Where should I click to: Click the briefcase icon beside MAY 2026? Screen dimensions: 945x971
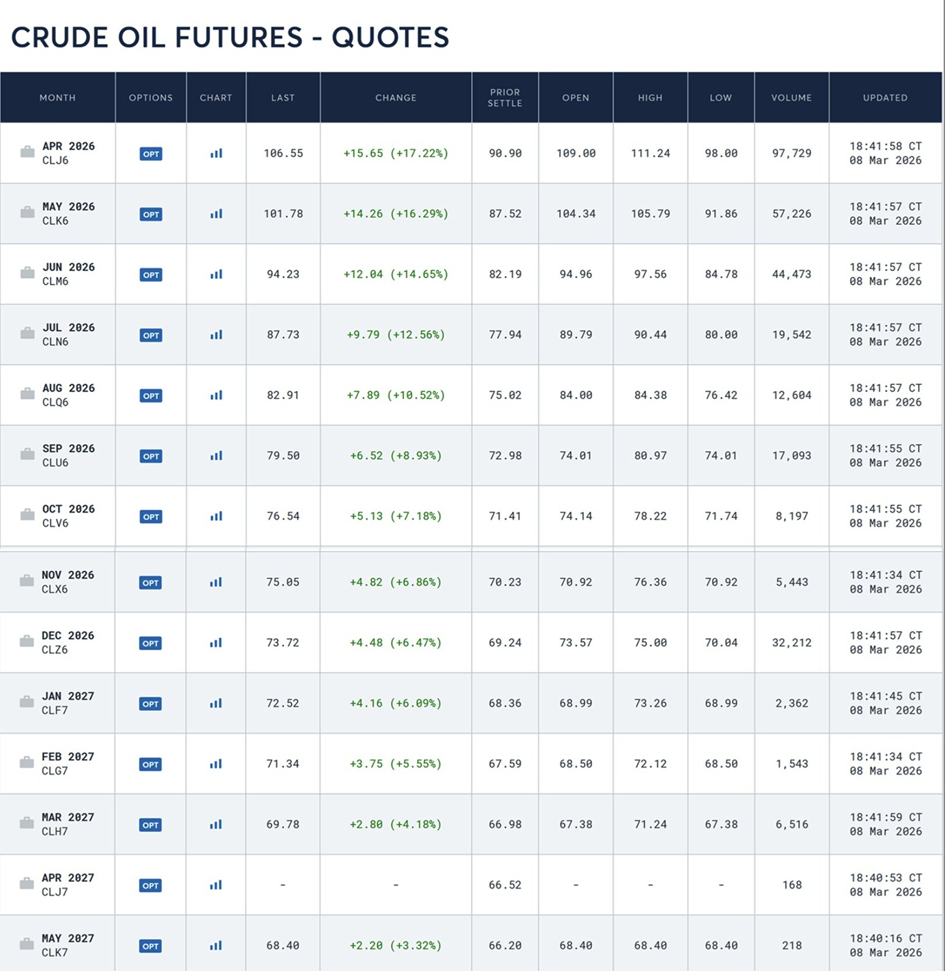[x=28, y=214]
